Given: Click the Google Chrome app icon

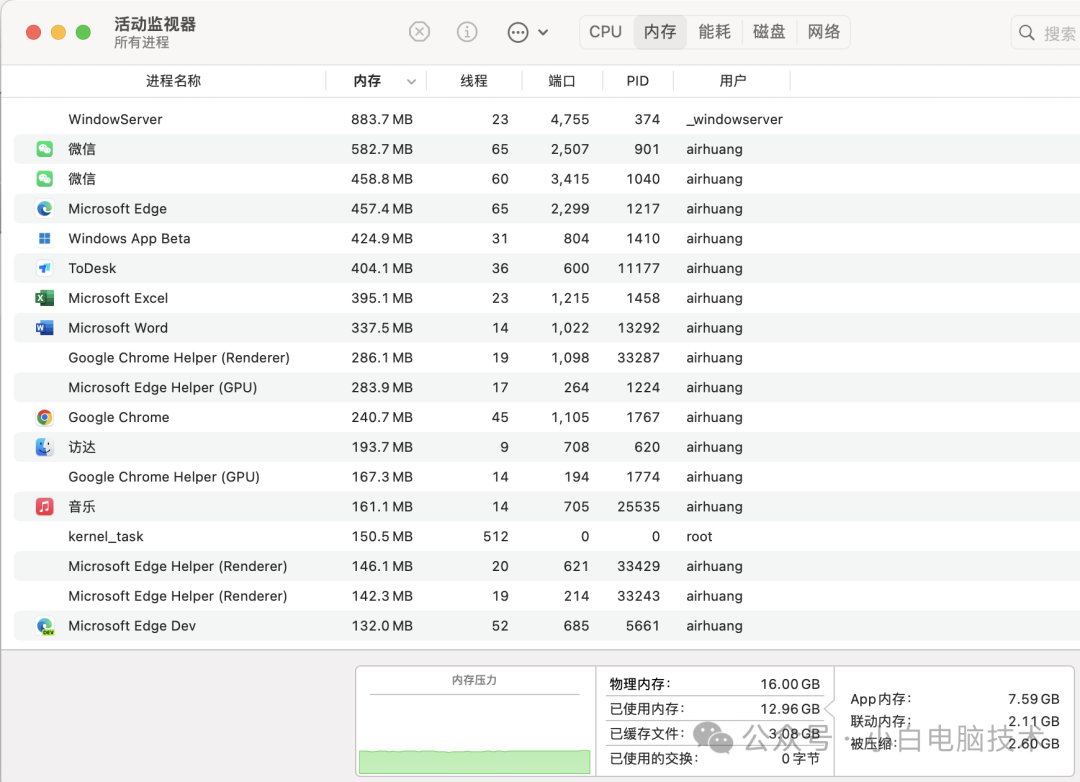Looking at the screenshot, I should tap(45, 418).
